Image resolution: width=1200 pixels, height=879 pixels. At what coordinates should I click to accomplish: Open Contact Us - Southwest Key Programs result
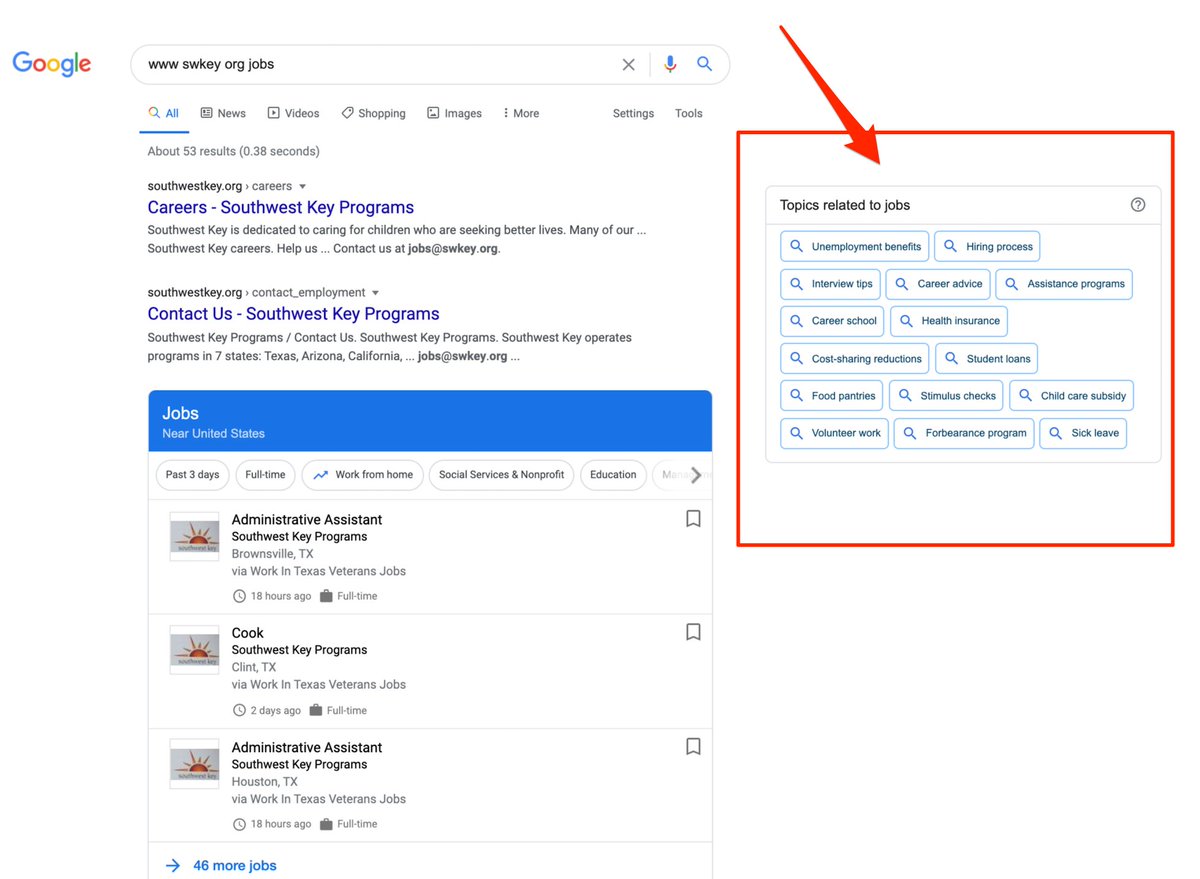(294, 313)
